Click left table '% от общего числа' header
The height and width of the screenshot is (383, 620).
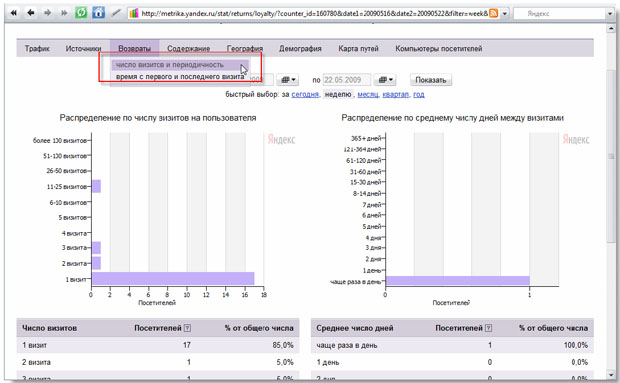(x=259, y=328)
